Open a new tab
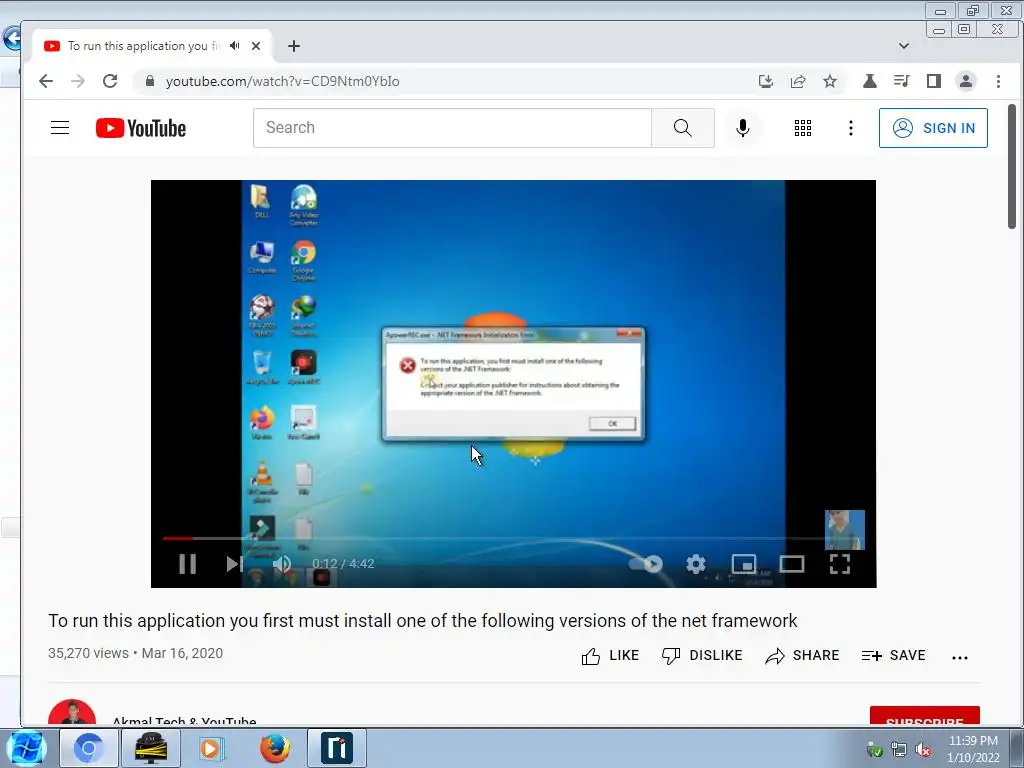The height and width of the screenshot is (768, 1024). point(294,46)
